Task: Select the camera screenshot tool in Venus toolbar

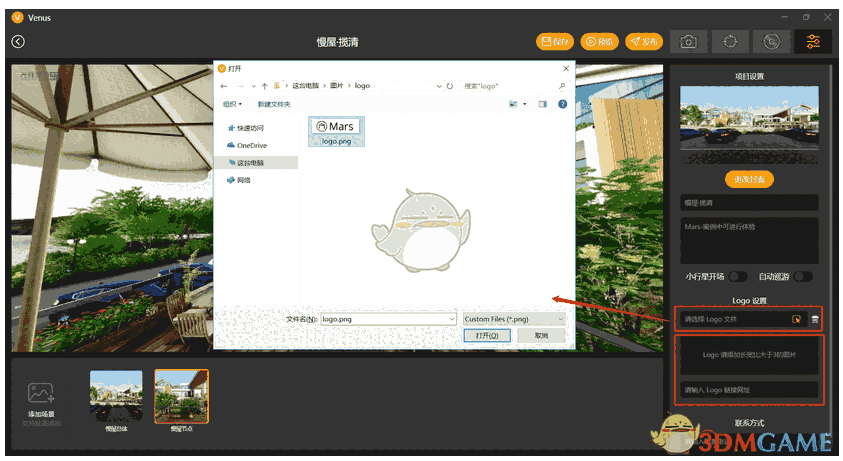Action: point(688,41)
